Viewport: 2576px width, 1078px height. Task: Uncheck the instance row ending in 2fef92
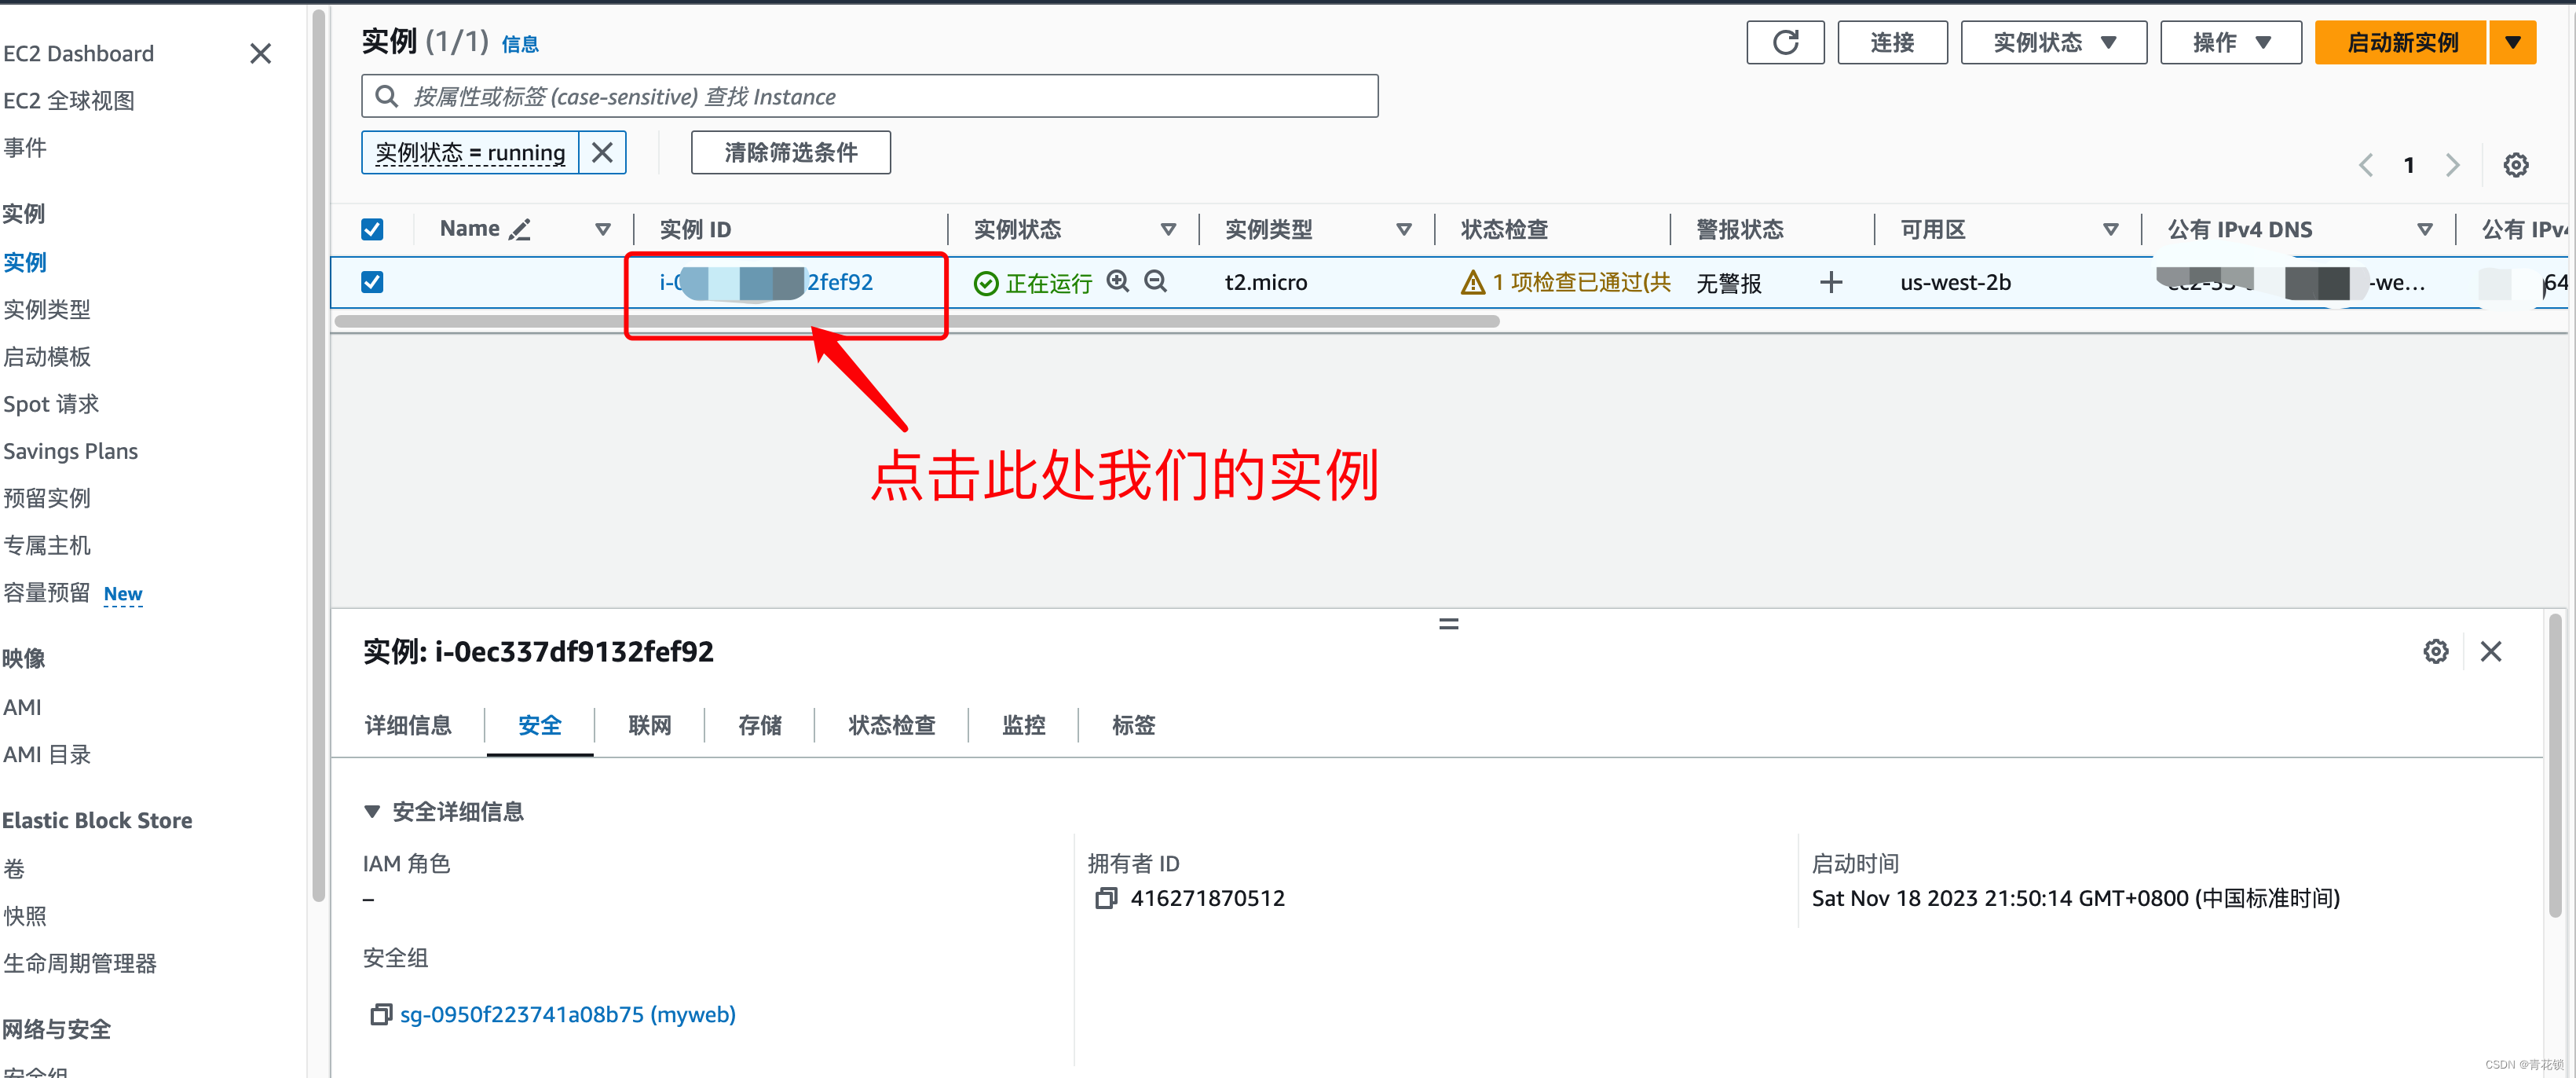pos(372,282)
